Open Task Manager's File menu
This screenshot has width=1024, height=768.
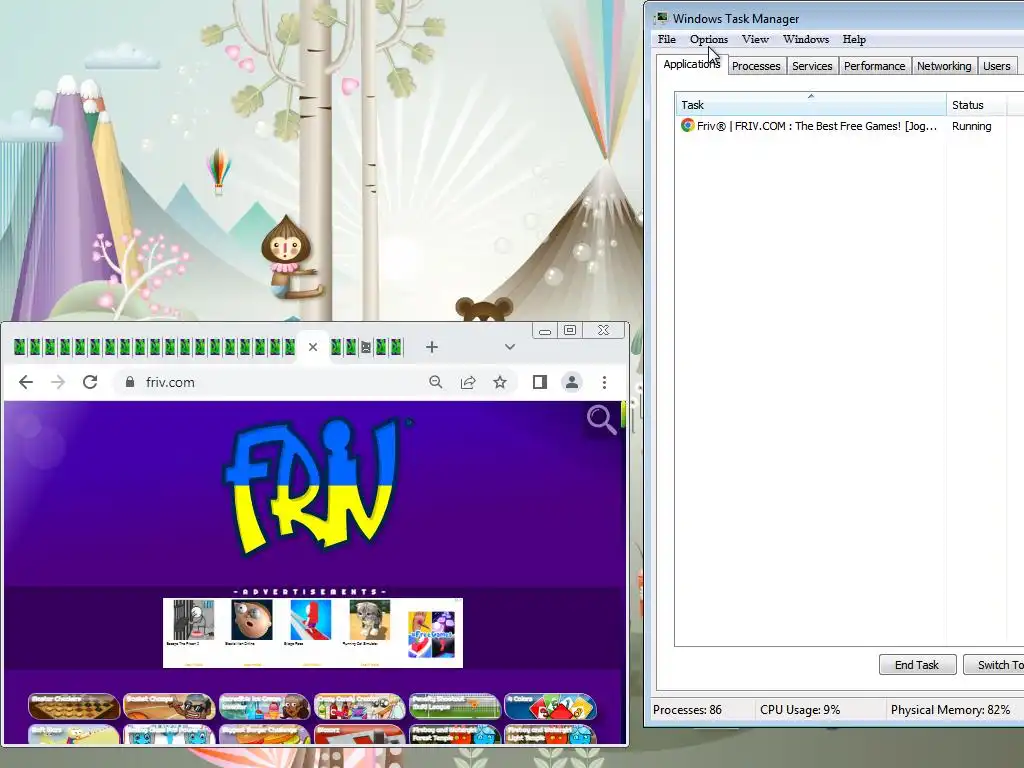click(667, 39)
